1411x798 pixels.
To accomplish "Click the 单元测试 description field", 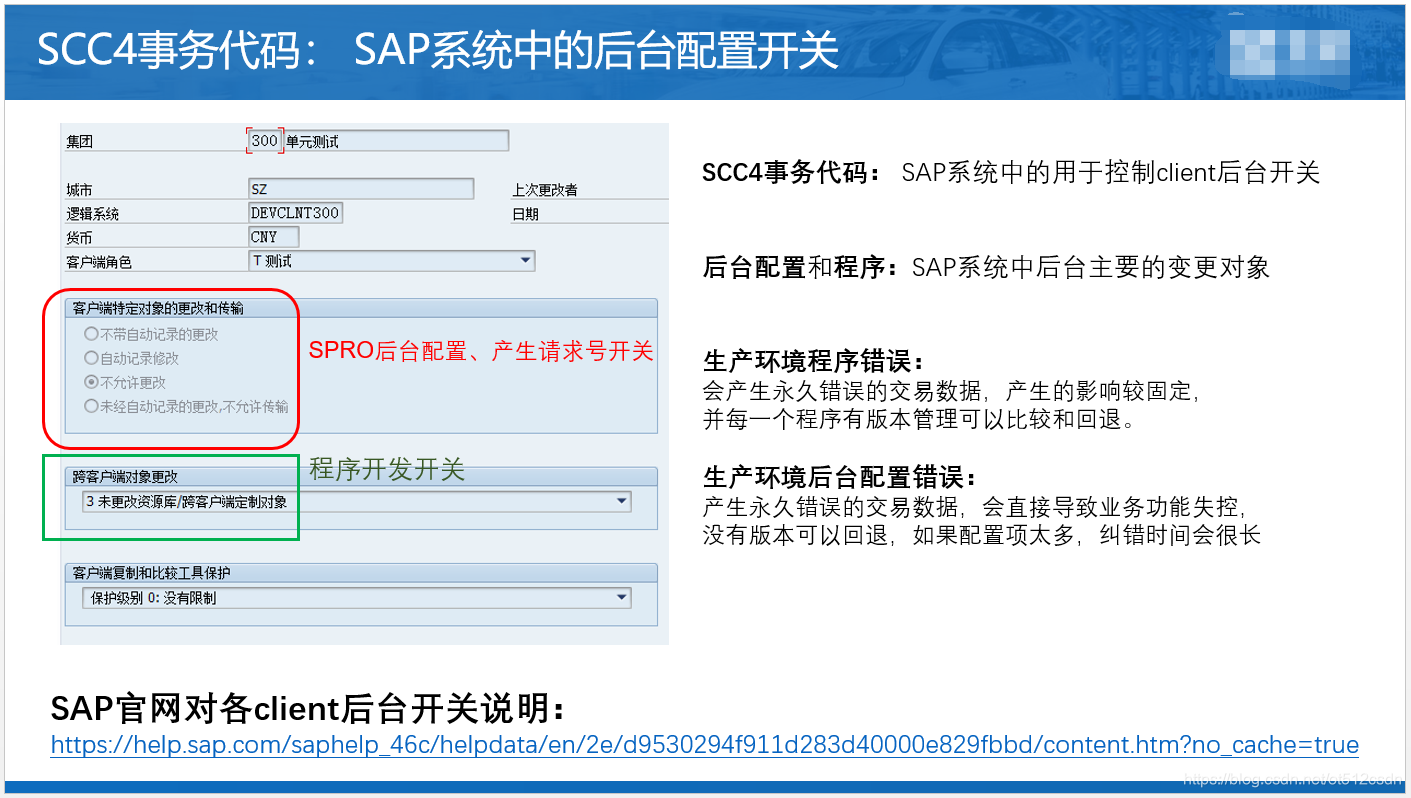I will pos(396,141).
